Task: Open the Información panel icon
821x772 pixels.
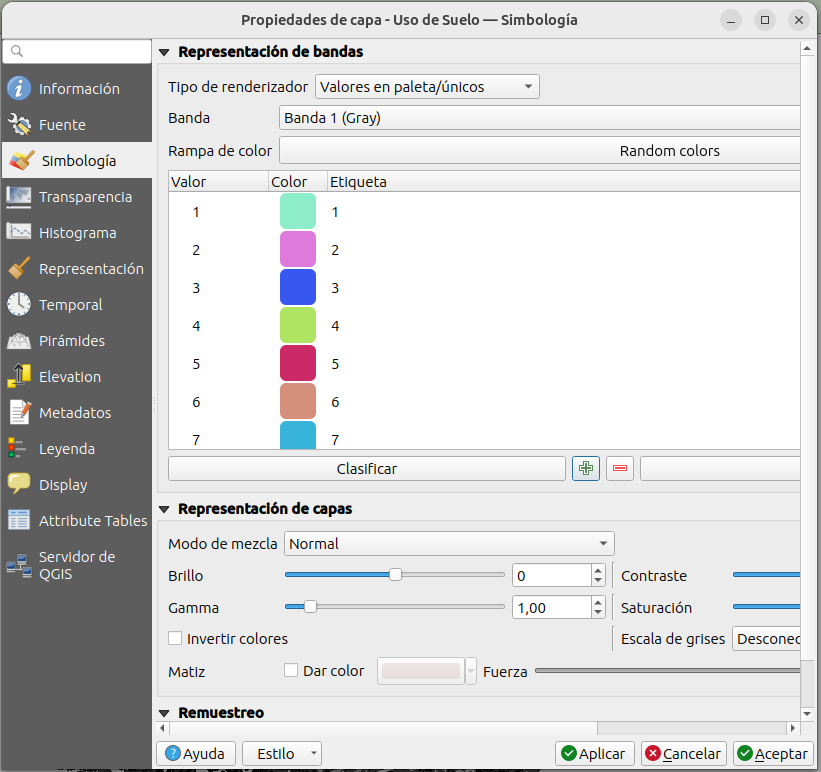Action: 19,88
